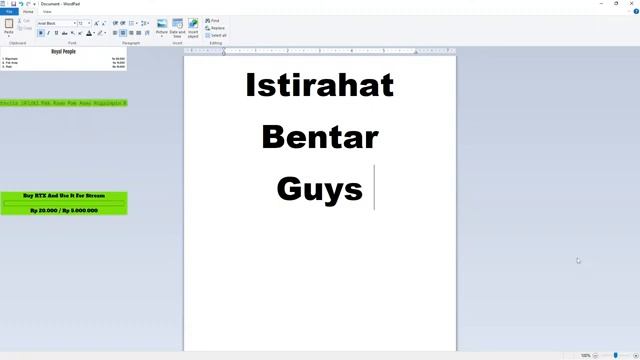Toggle Strikethrough formatting
This screenshot has width=640, height=360.
(64, 33)
